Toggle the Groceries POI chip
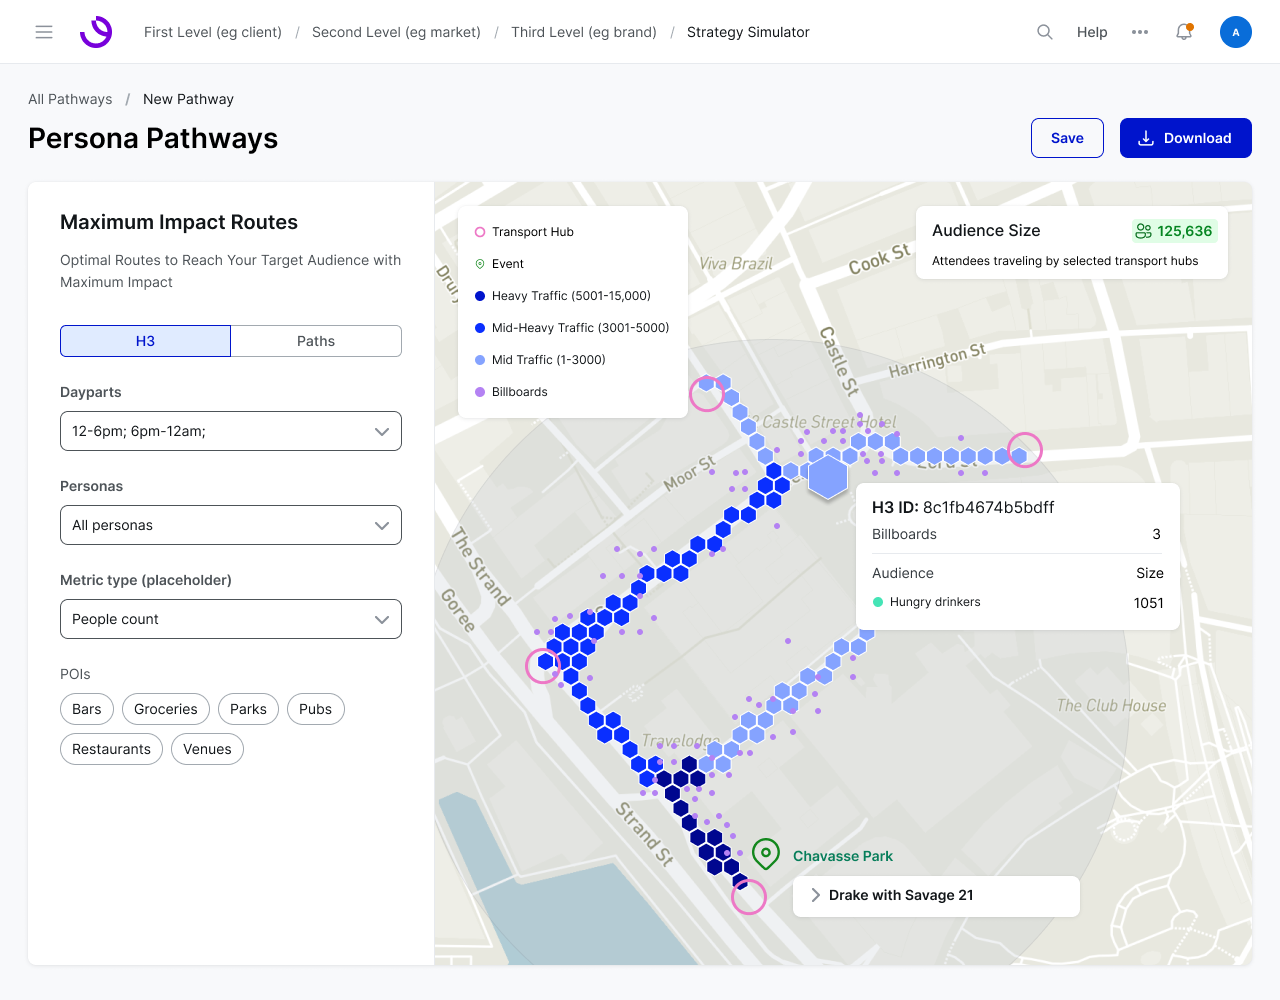Viewport: 1280px width, 1000px height. [x=166, y=709]
